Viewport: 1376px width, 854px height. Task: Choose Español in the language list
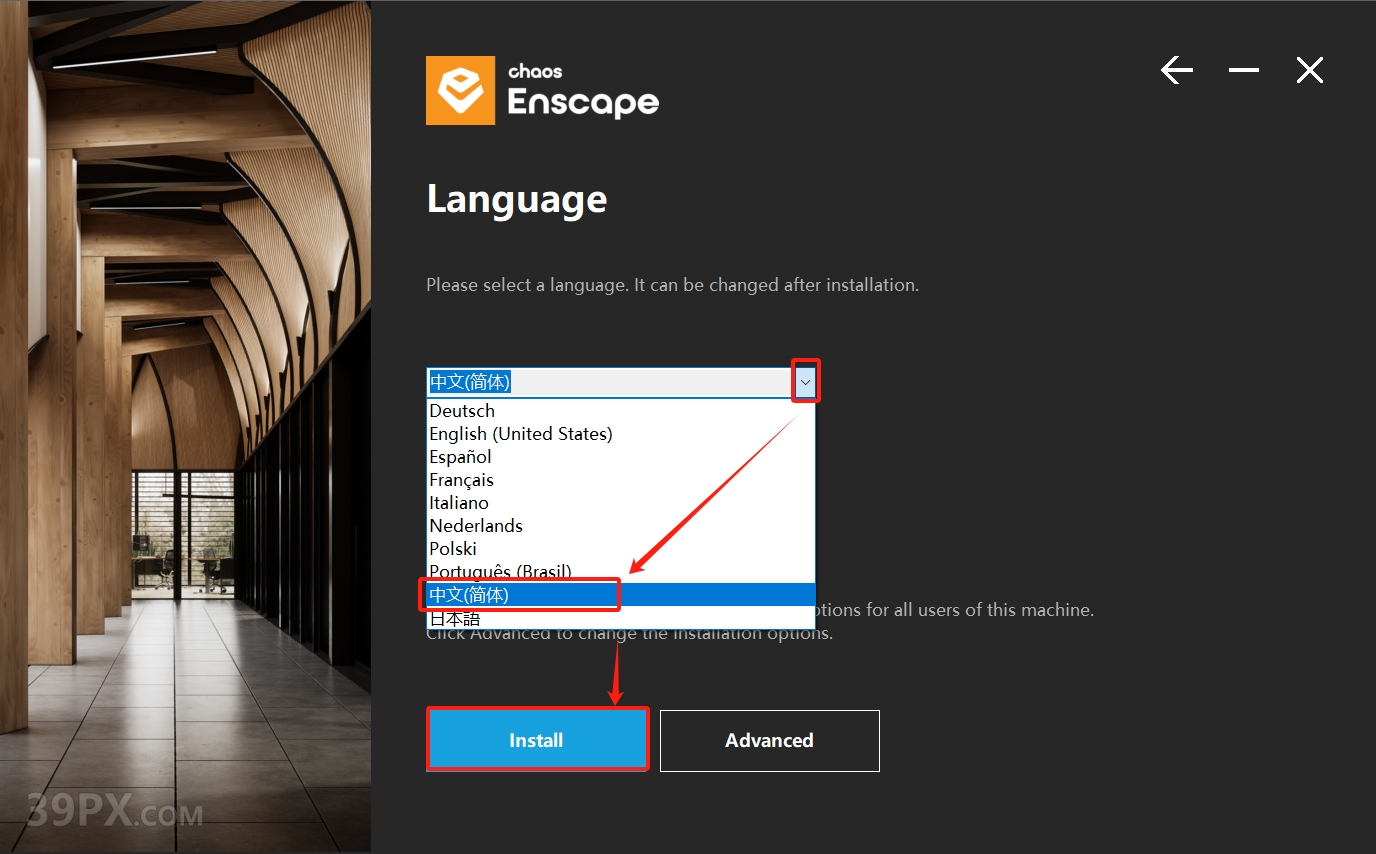tap(460, 456)
